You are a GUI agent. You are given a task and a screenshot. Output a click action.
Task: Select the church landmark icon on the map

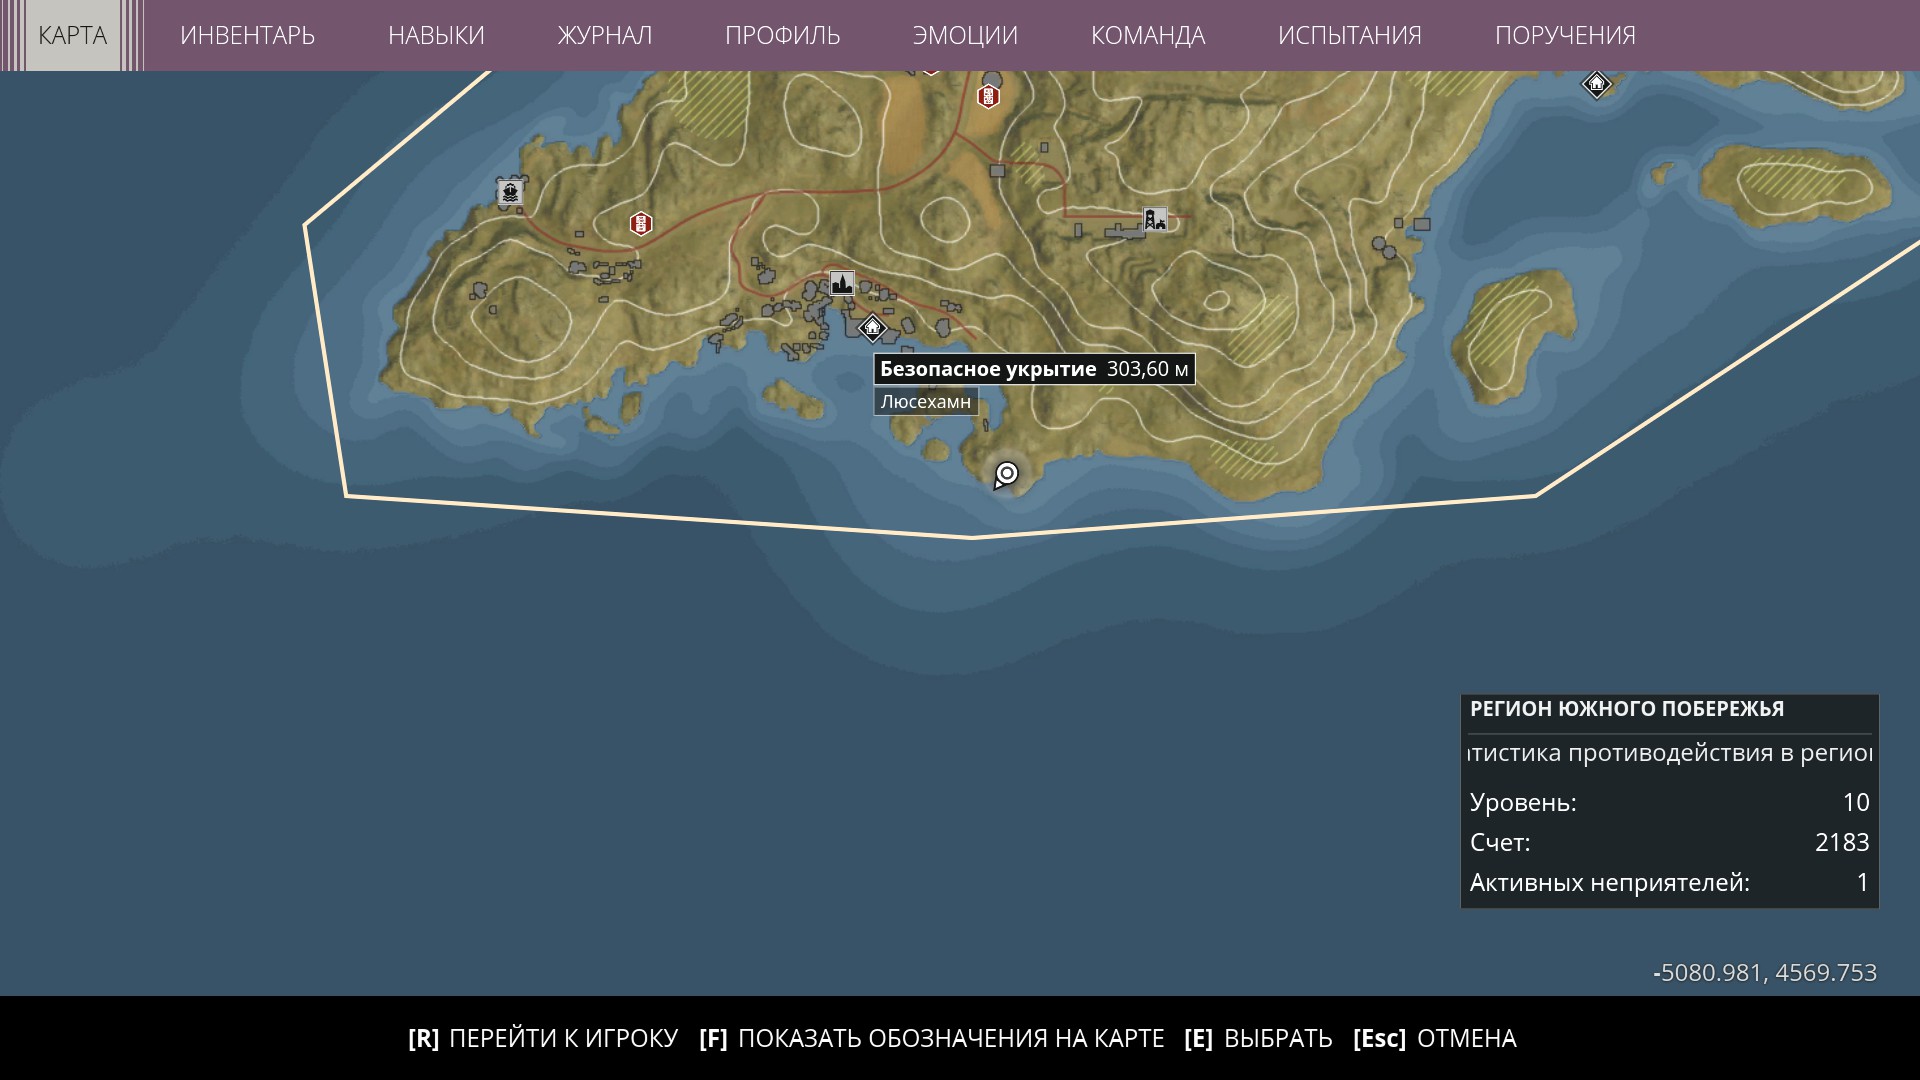[842, 284]
